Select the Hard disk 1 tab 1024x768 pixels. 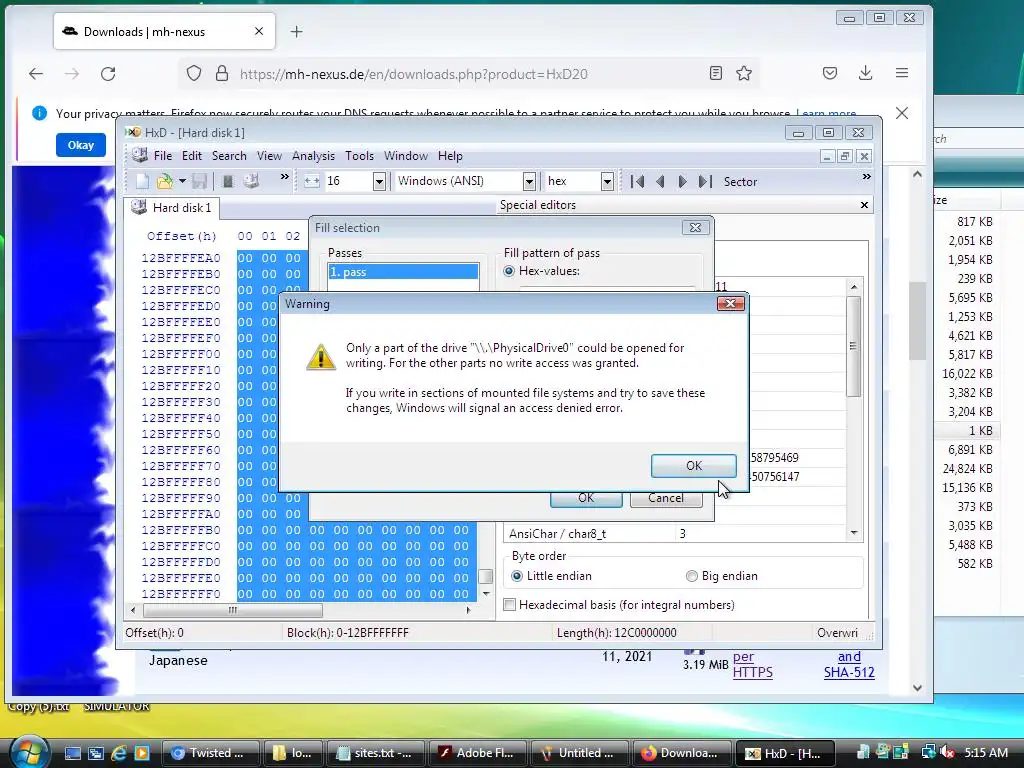172,208
